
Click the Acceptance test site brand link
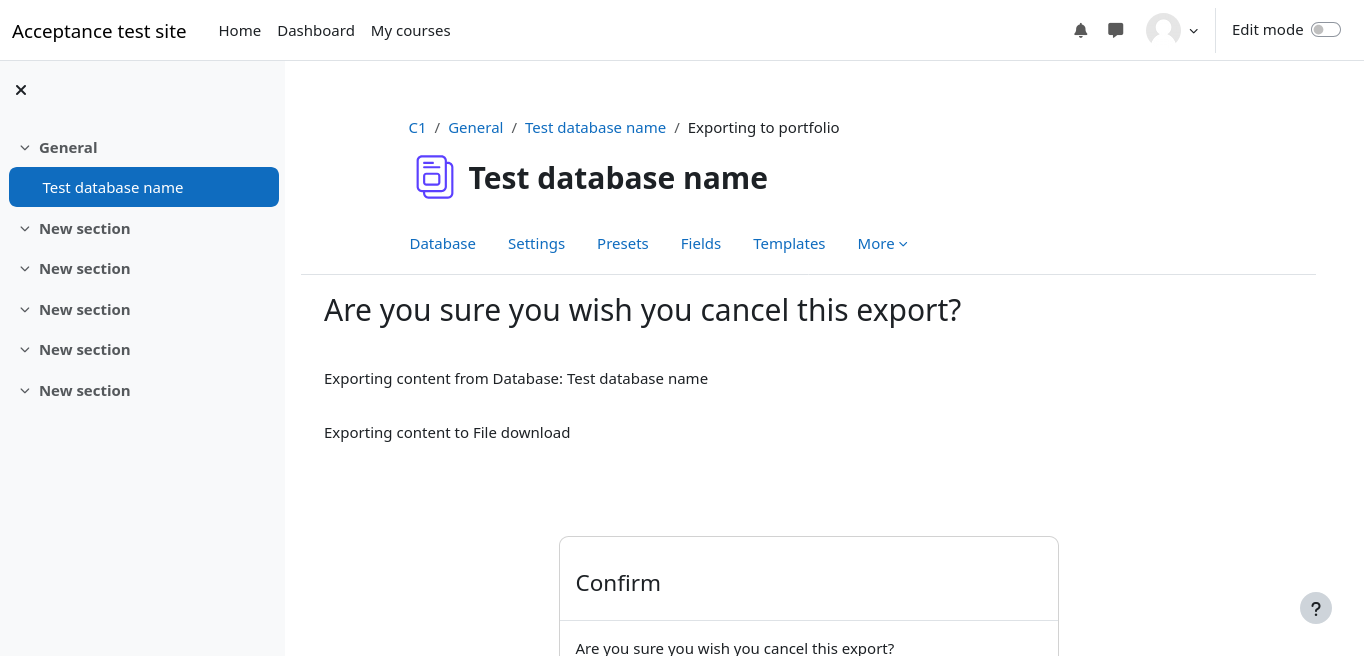(x=99, y=31)
